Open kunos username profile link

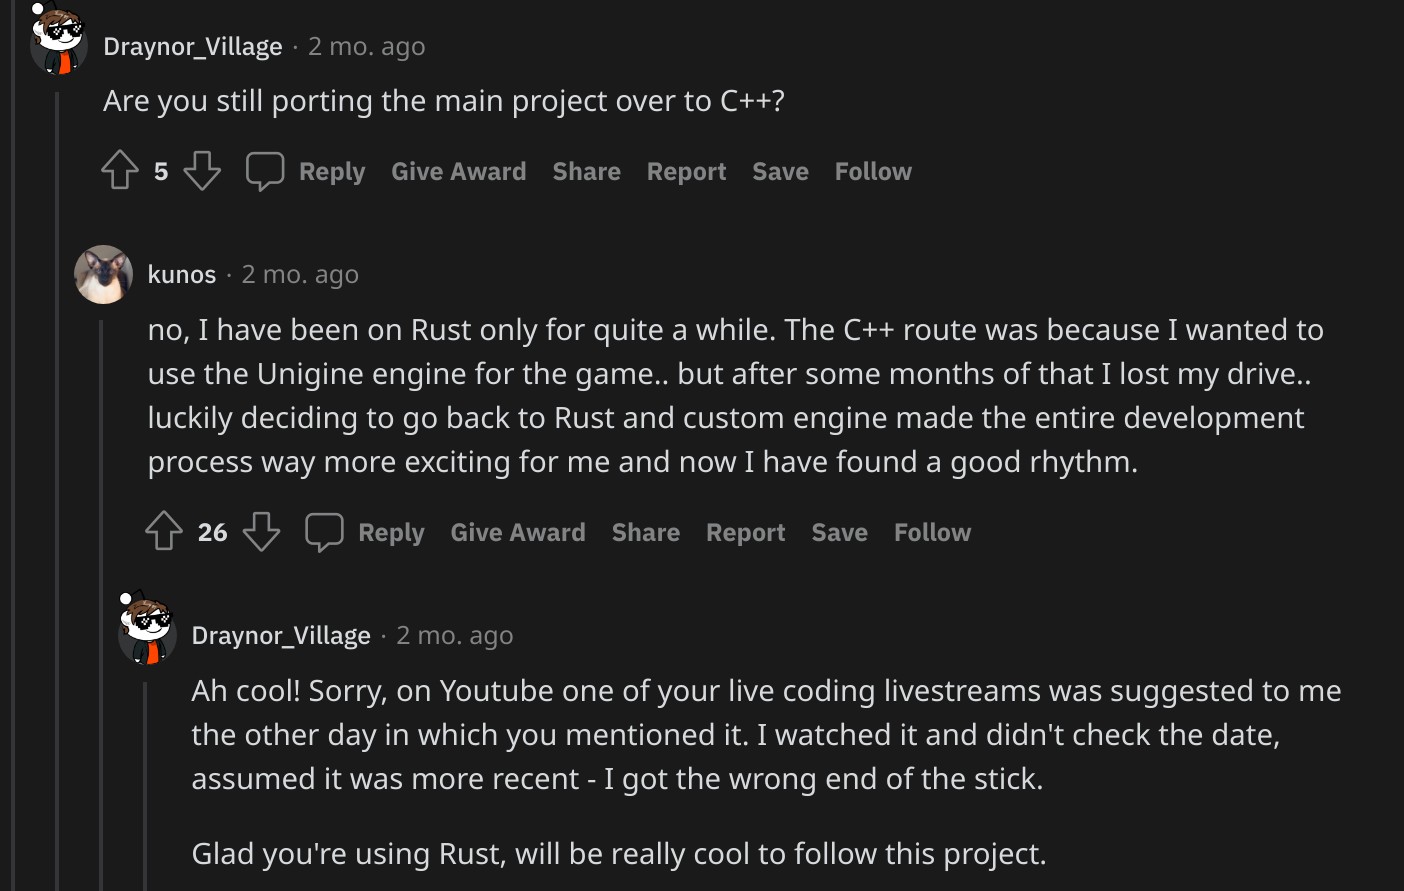pos(182,274)
